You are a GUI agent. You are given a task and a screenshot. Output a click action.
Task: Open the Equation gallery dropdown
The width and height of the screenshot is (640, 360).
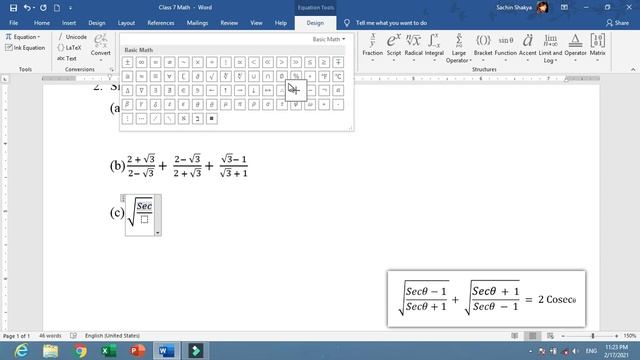[23, 37]
